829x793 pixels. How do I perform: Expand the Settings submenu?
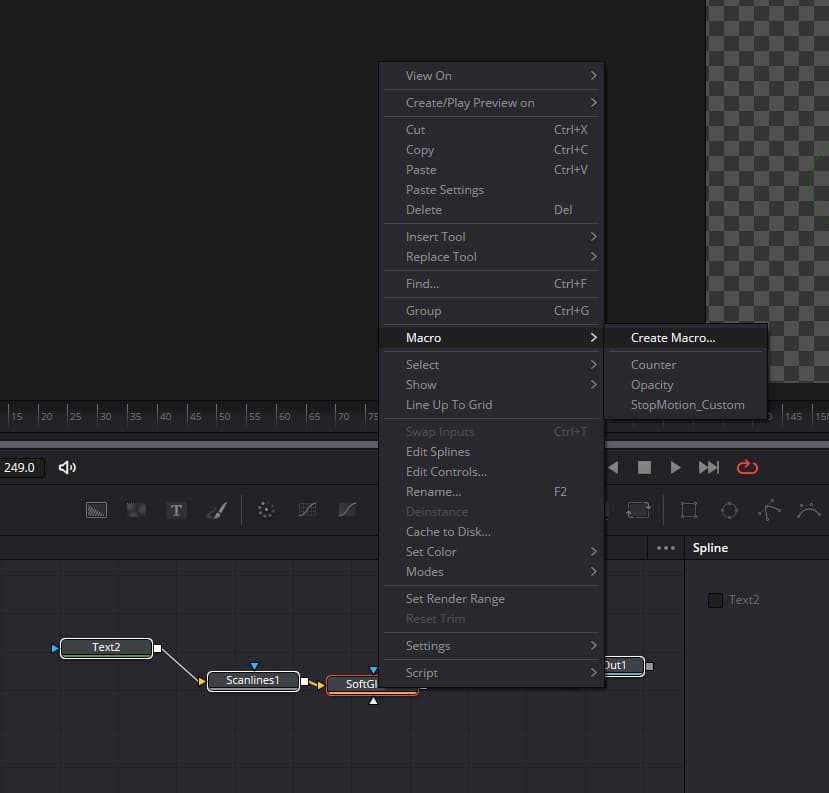pyautogui.click(x=492, y=646)
